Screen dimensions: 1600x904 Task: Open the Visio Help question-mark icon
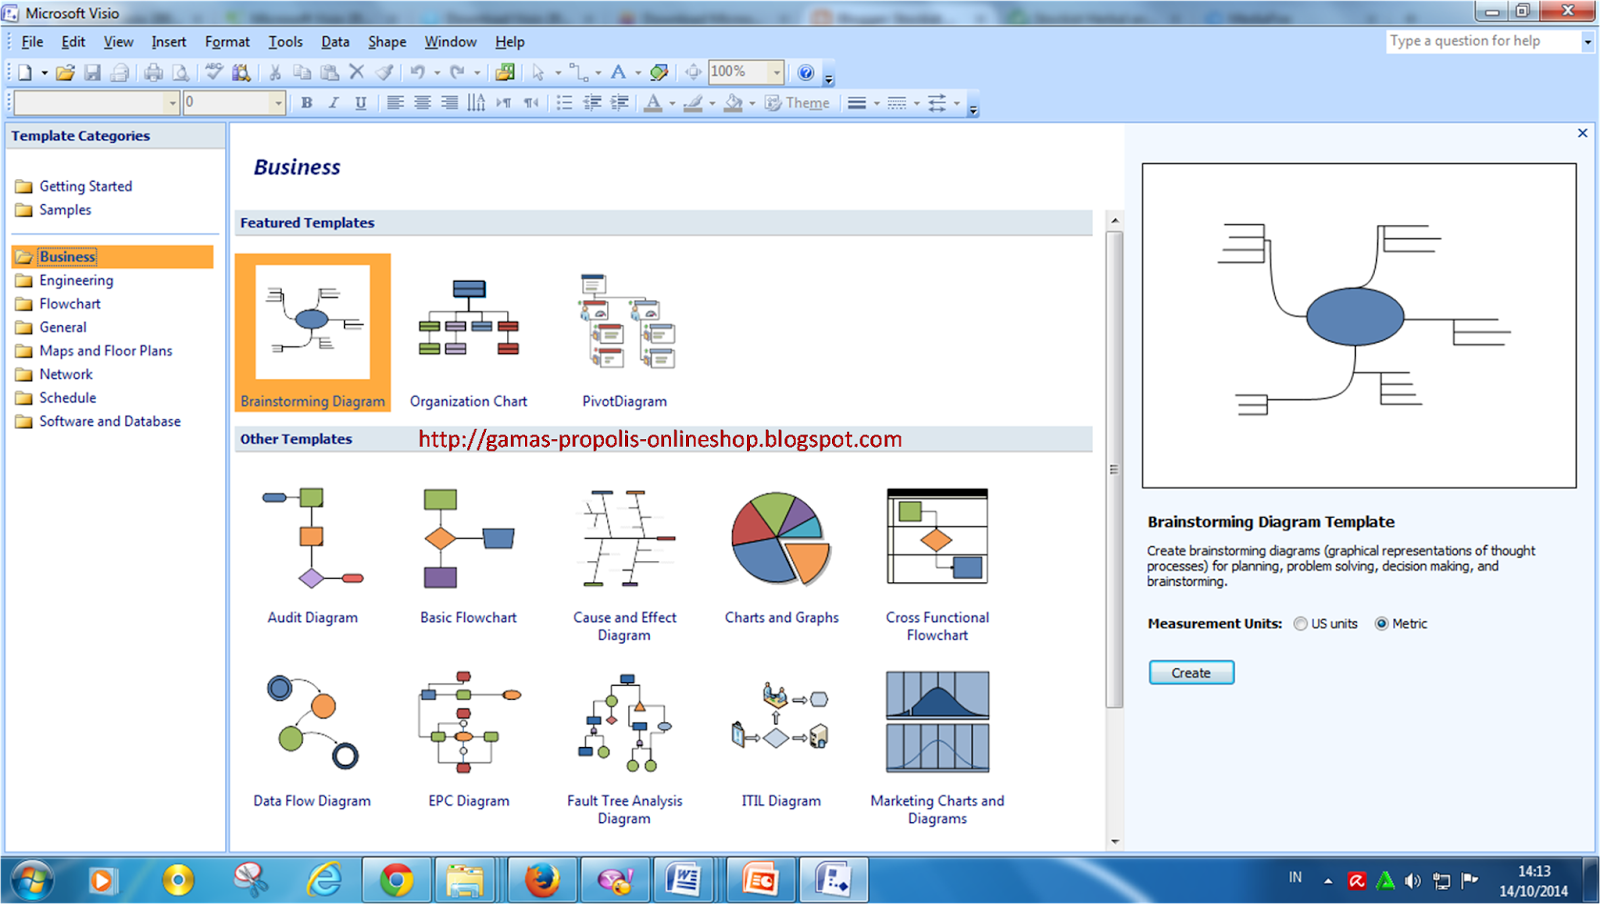tap(806, 72)
